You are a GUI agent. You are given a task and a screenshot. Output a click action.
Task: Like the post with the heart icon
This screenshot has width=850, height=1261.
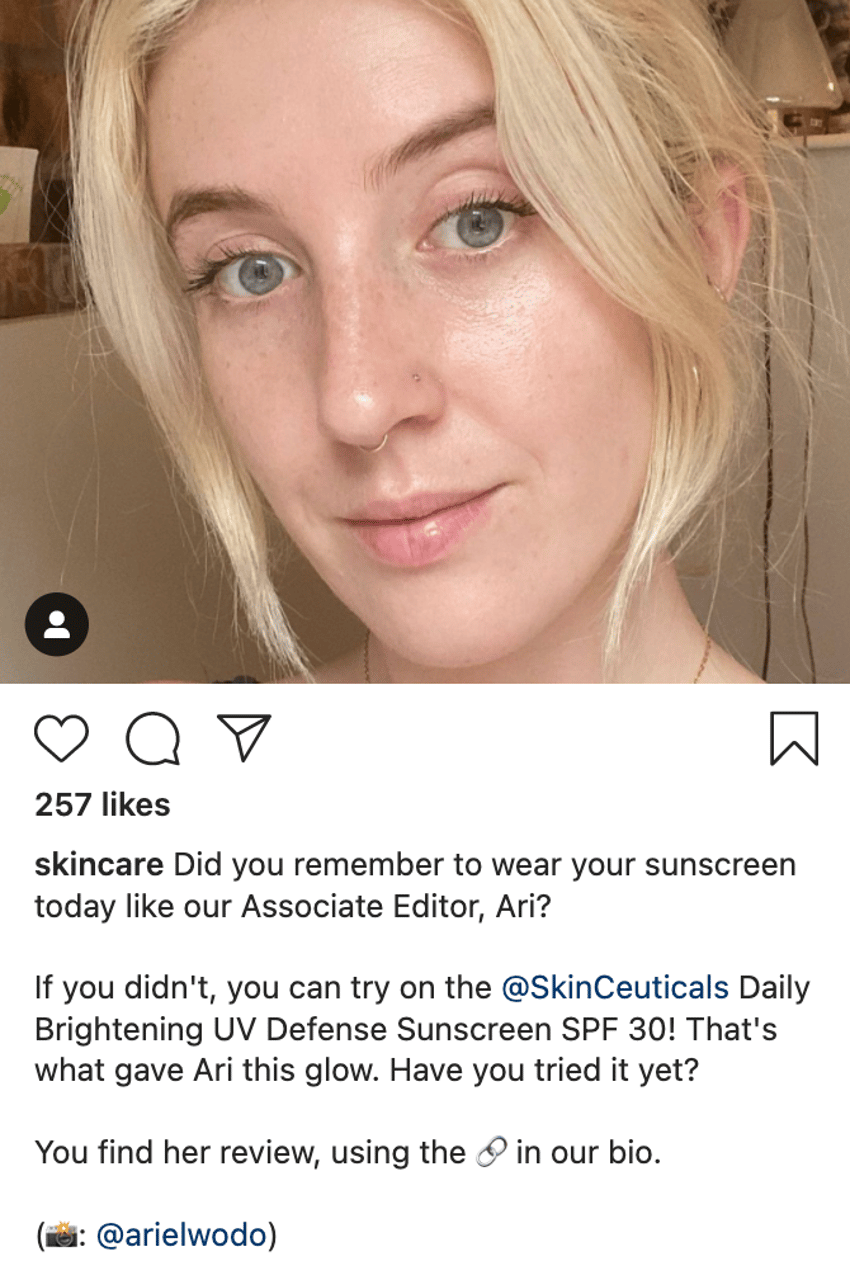[x=61, y=739]
